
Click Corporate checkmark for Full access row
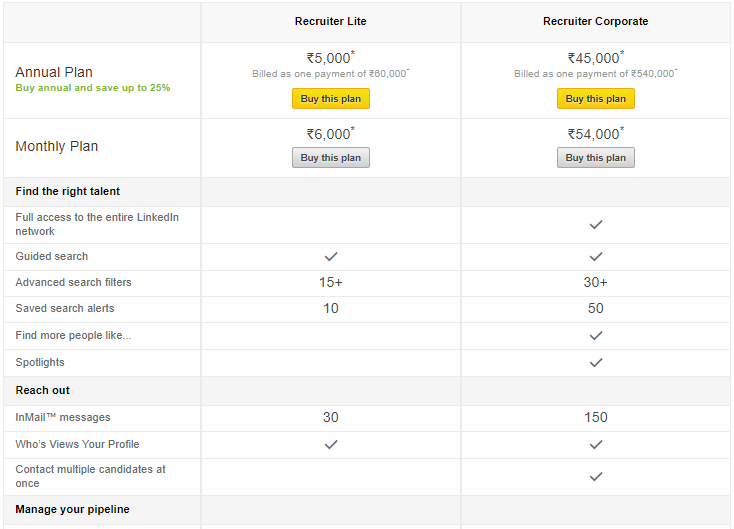point(595,225)
